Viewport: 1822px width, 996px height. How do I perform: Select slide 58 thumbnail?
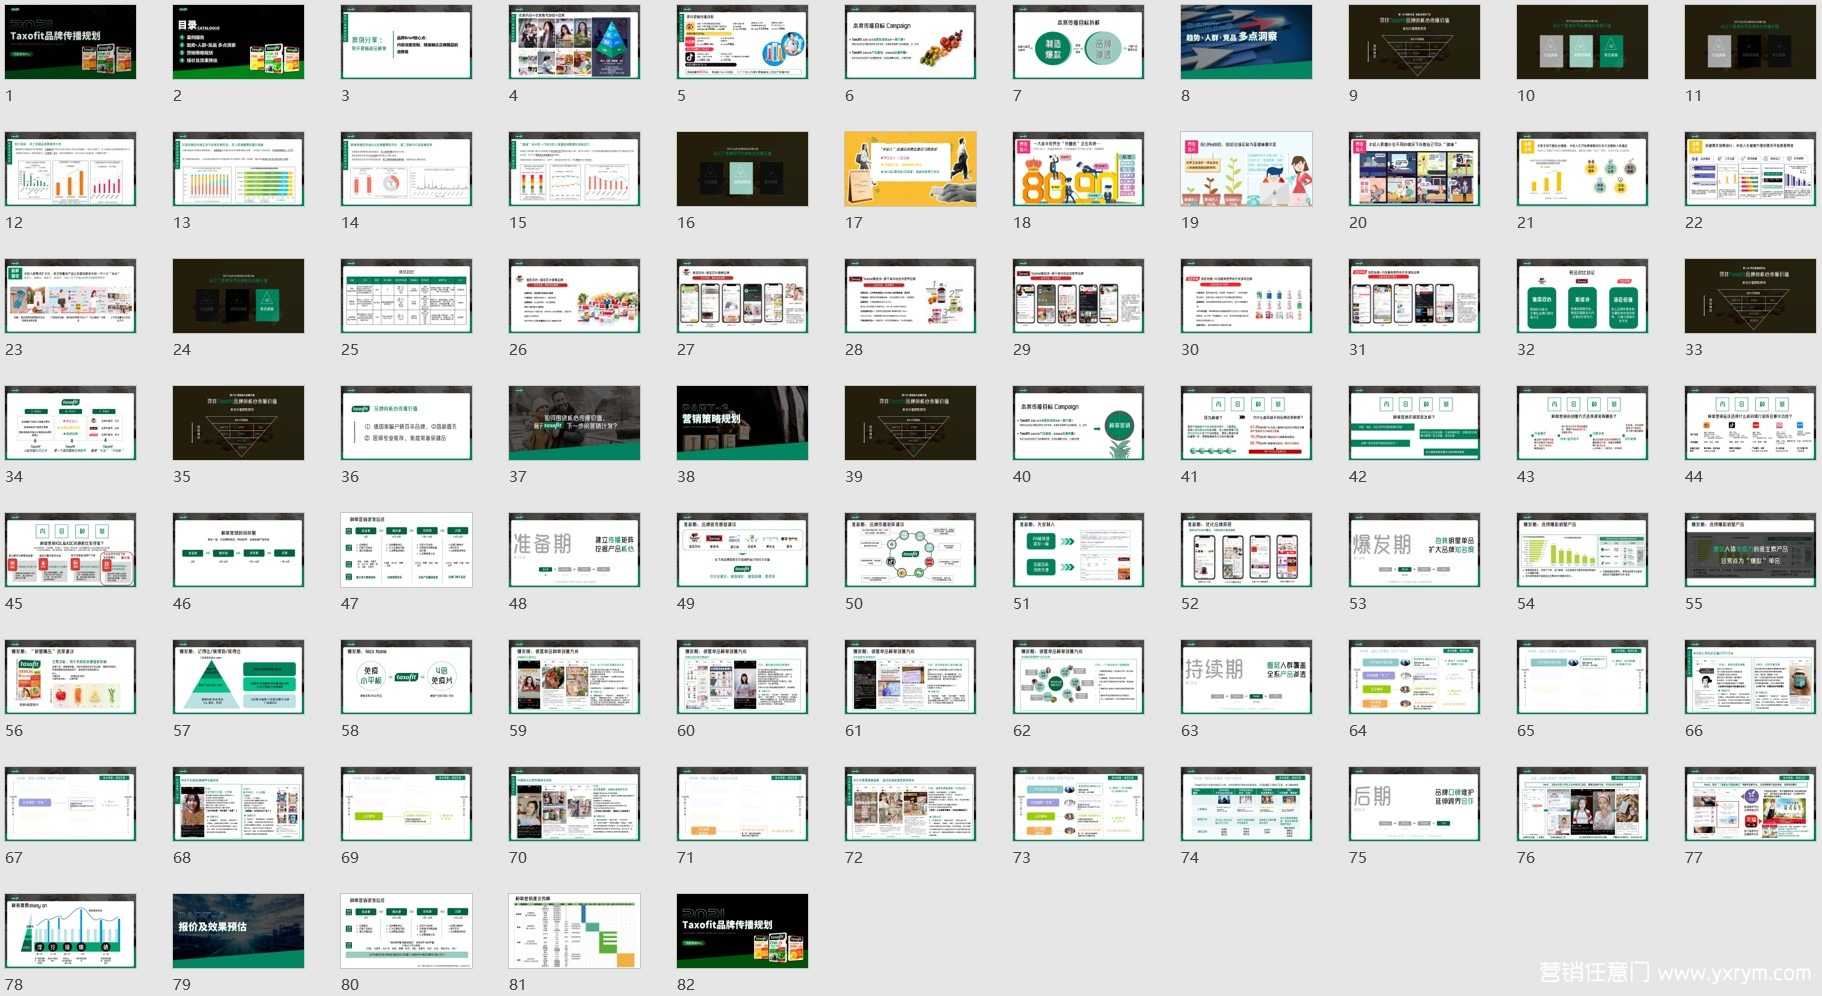tap(406, 677)
